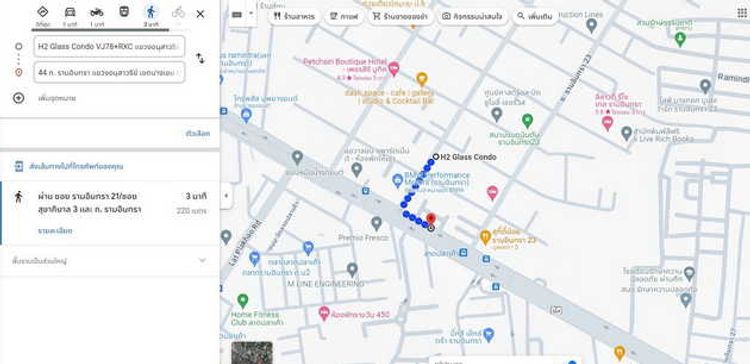750x364 pixels.
Task: Switch to walking travel mode icon
Action: pyautogui.click(x=151, y=12)
